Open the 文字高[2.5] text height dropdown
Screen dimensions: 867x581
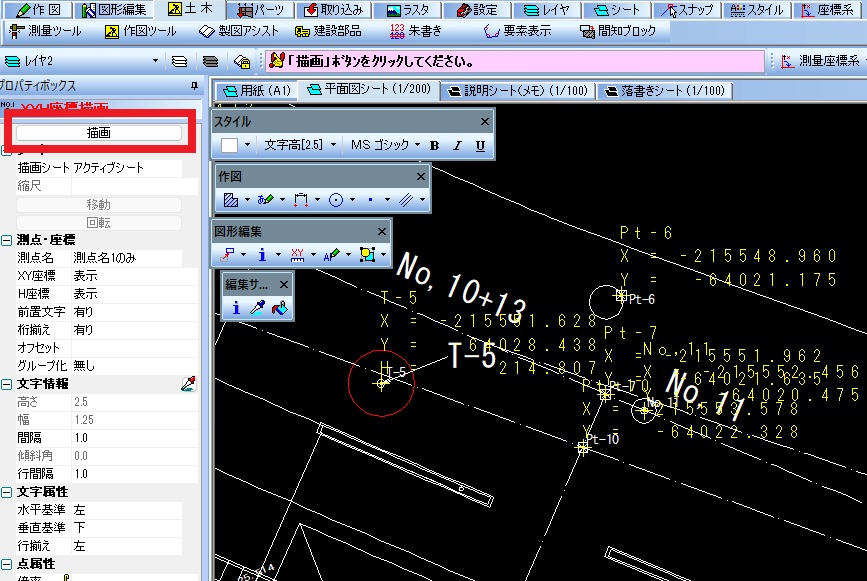[298, 146]
